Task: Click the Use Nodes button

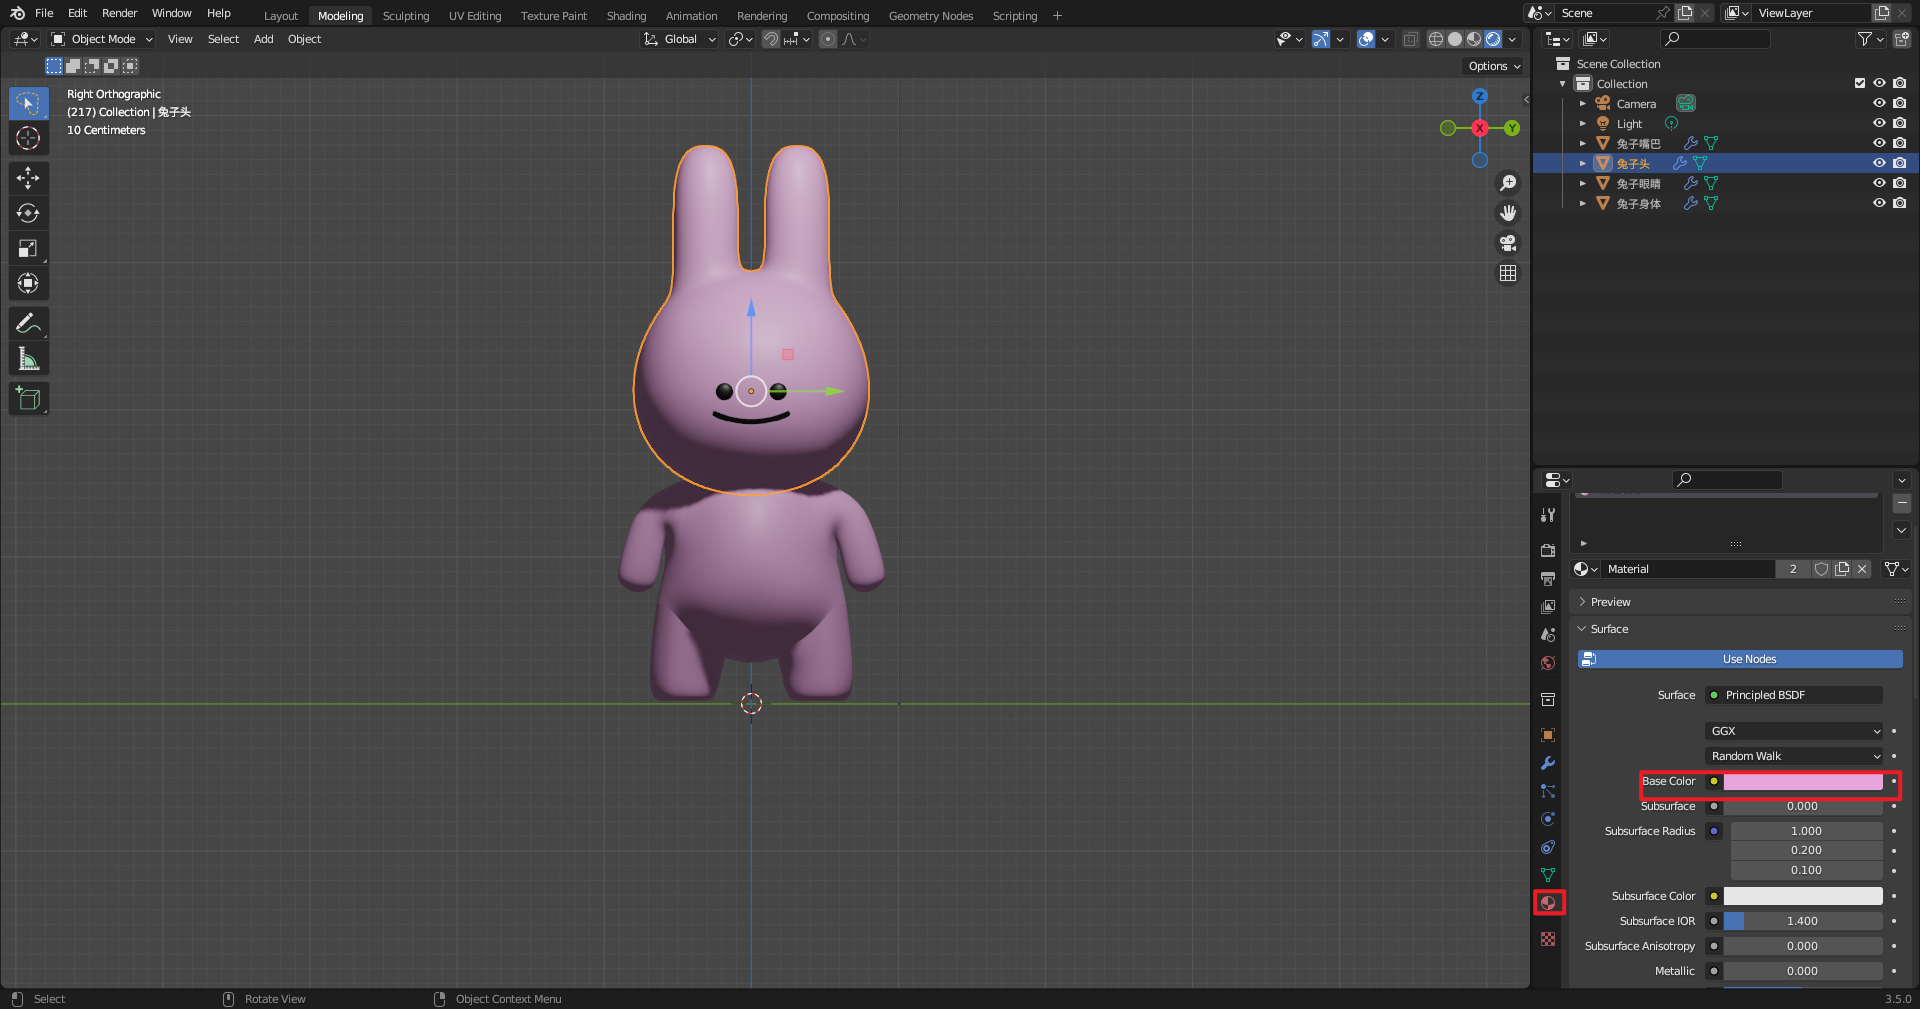Action: [1740, 659]
